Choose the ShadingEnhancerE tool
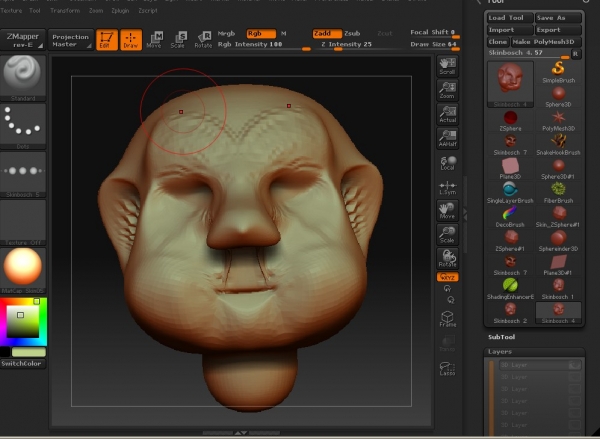The image size is (600, 439). tap(510, 289)
